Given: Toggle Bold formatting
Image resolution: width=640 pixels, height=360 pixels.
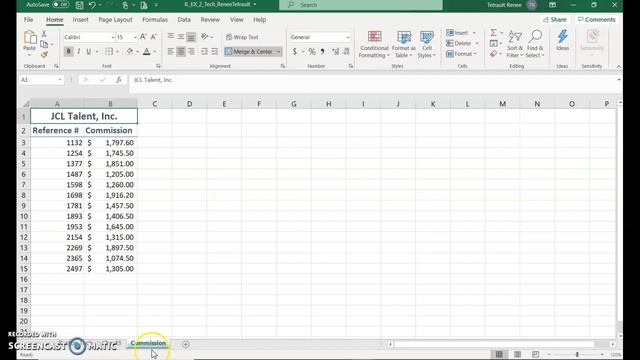Looking at the screenshot, I should click(68, 51).
